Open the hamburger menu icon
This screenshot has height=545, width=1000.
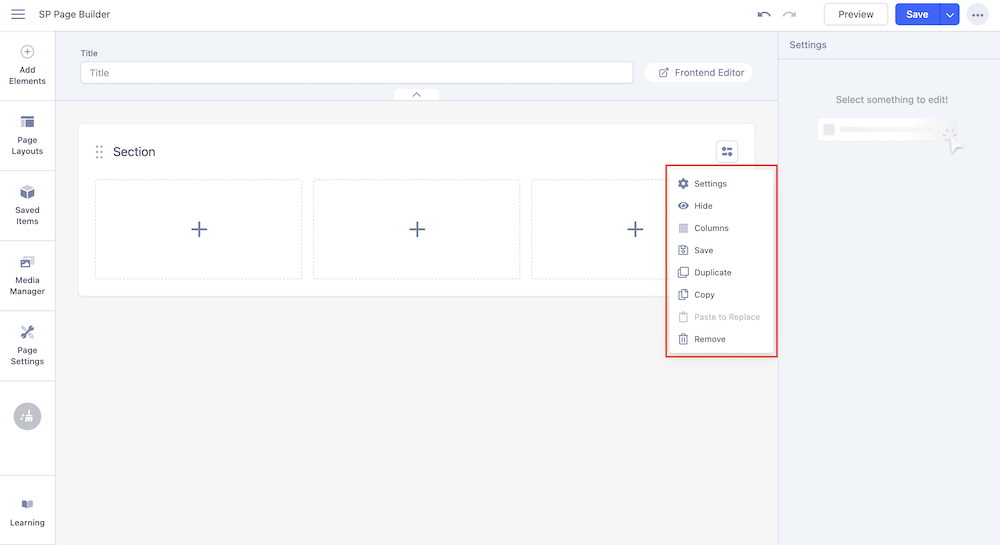[18, 14]
